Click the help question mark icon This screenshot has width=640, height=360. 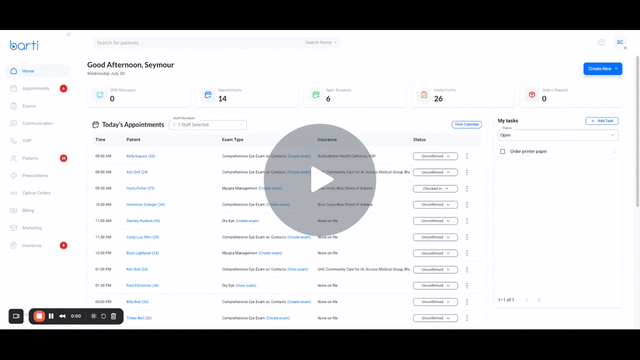(601, 42)
